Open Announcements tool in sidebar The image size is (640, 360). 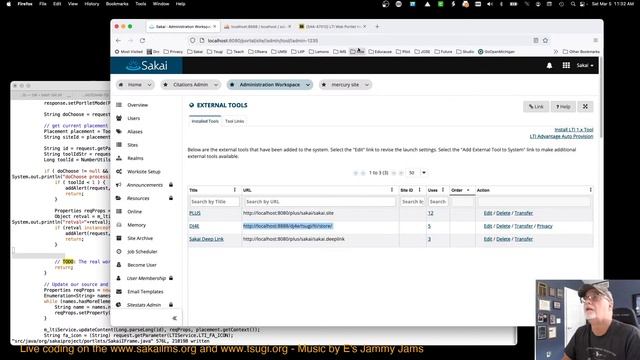click(144, 185)
